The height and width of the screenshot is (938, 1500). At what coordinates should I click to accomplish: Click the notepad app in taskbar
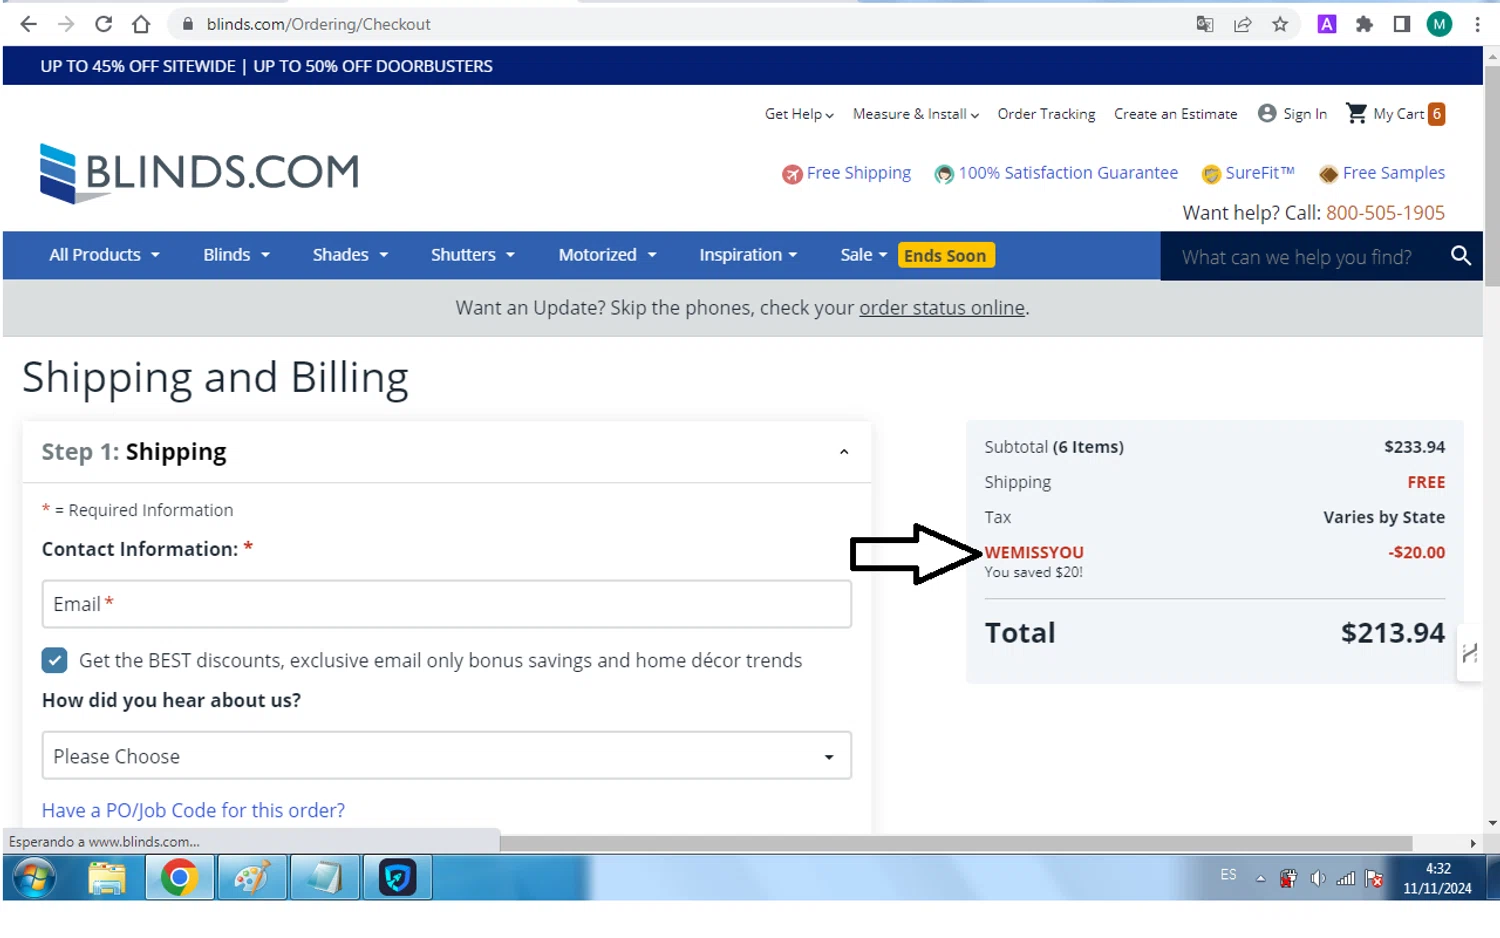click(324, 878)
